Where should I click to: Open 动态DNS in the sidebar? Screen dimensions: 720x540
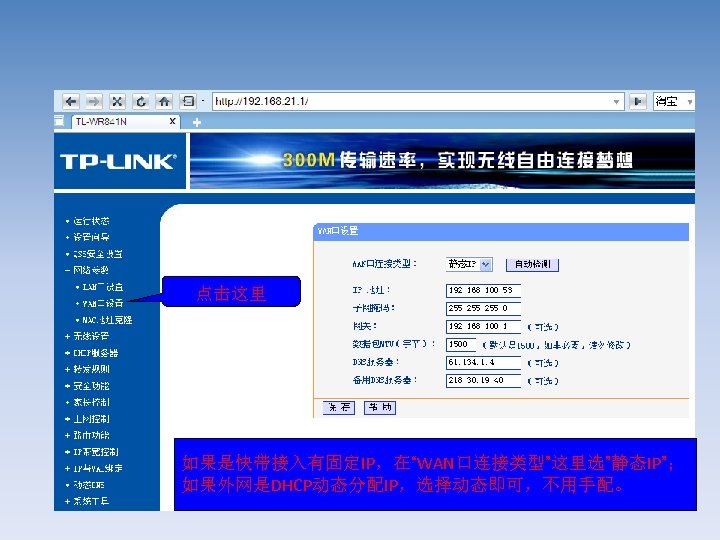pyautogui.click(x=89, y=485)
